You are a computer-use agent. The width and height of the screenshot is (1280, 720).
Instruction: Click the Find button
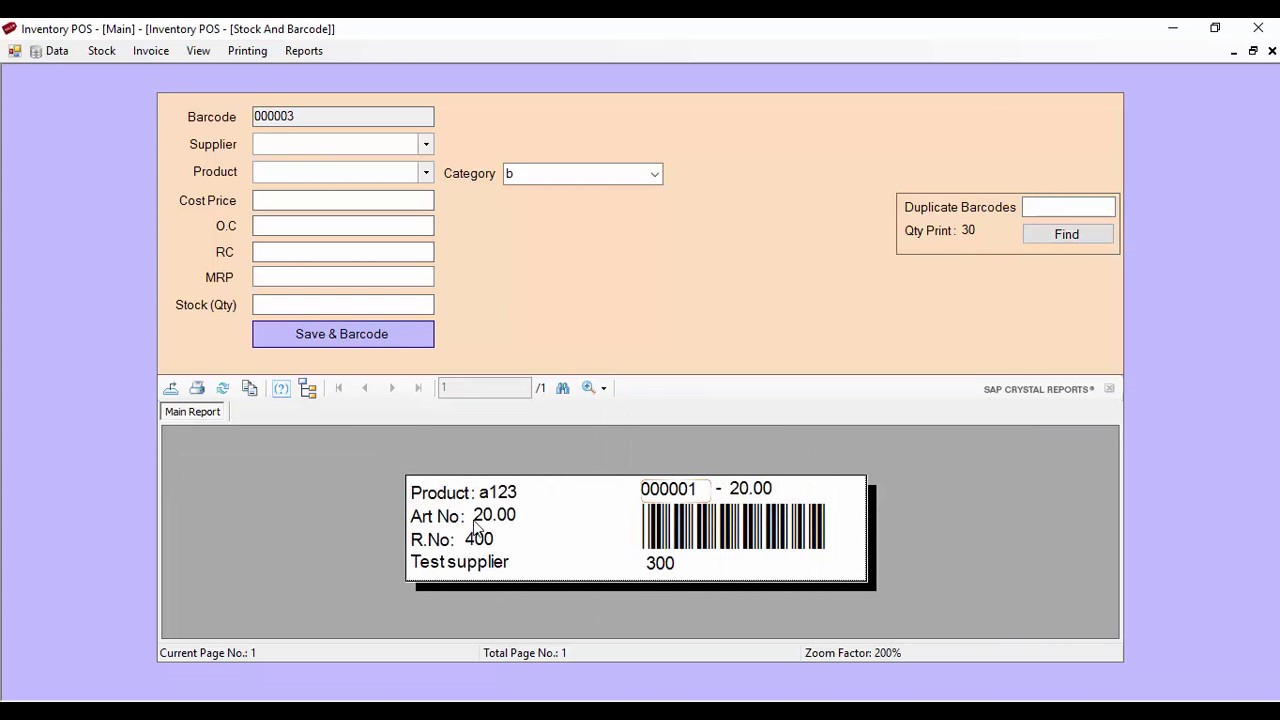1067,234
